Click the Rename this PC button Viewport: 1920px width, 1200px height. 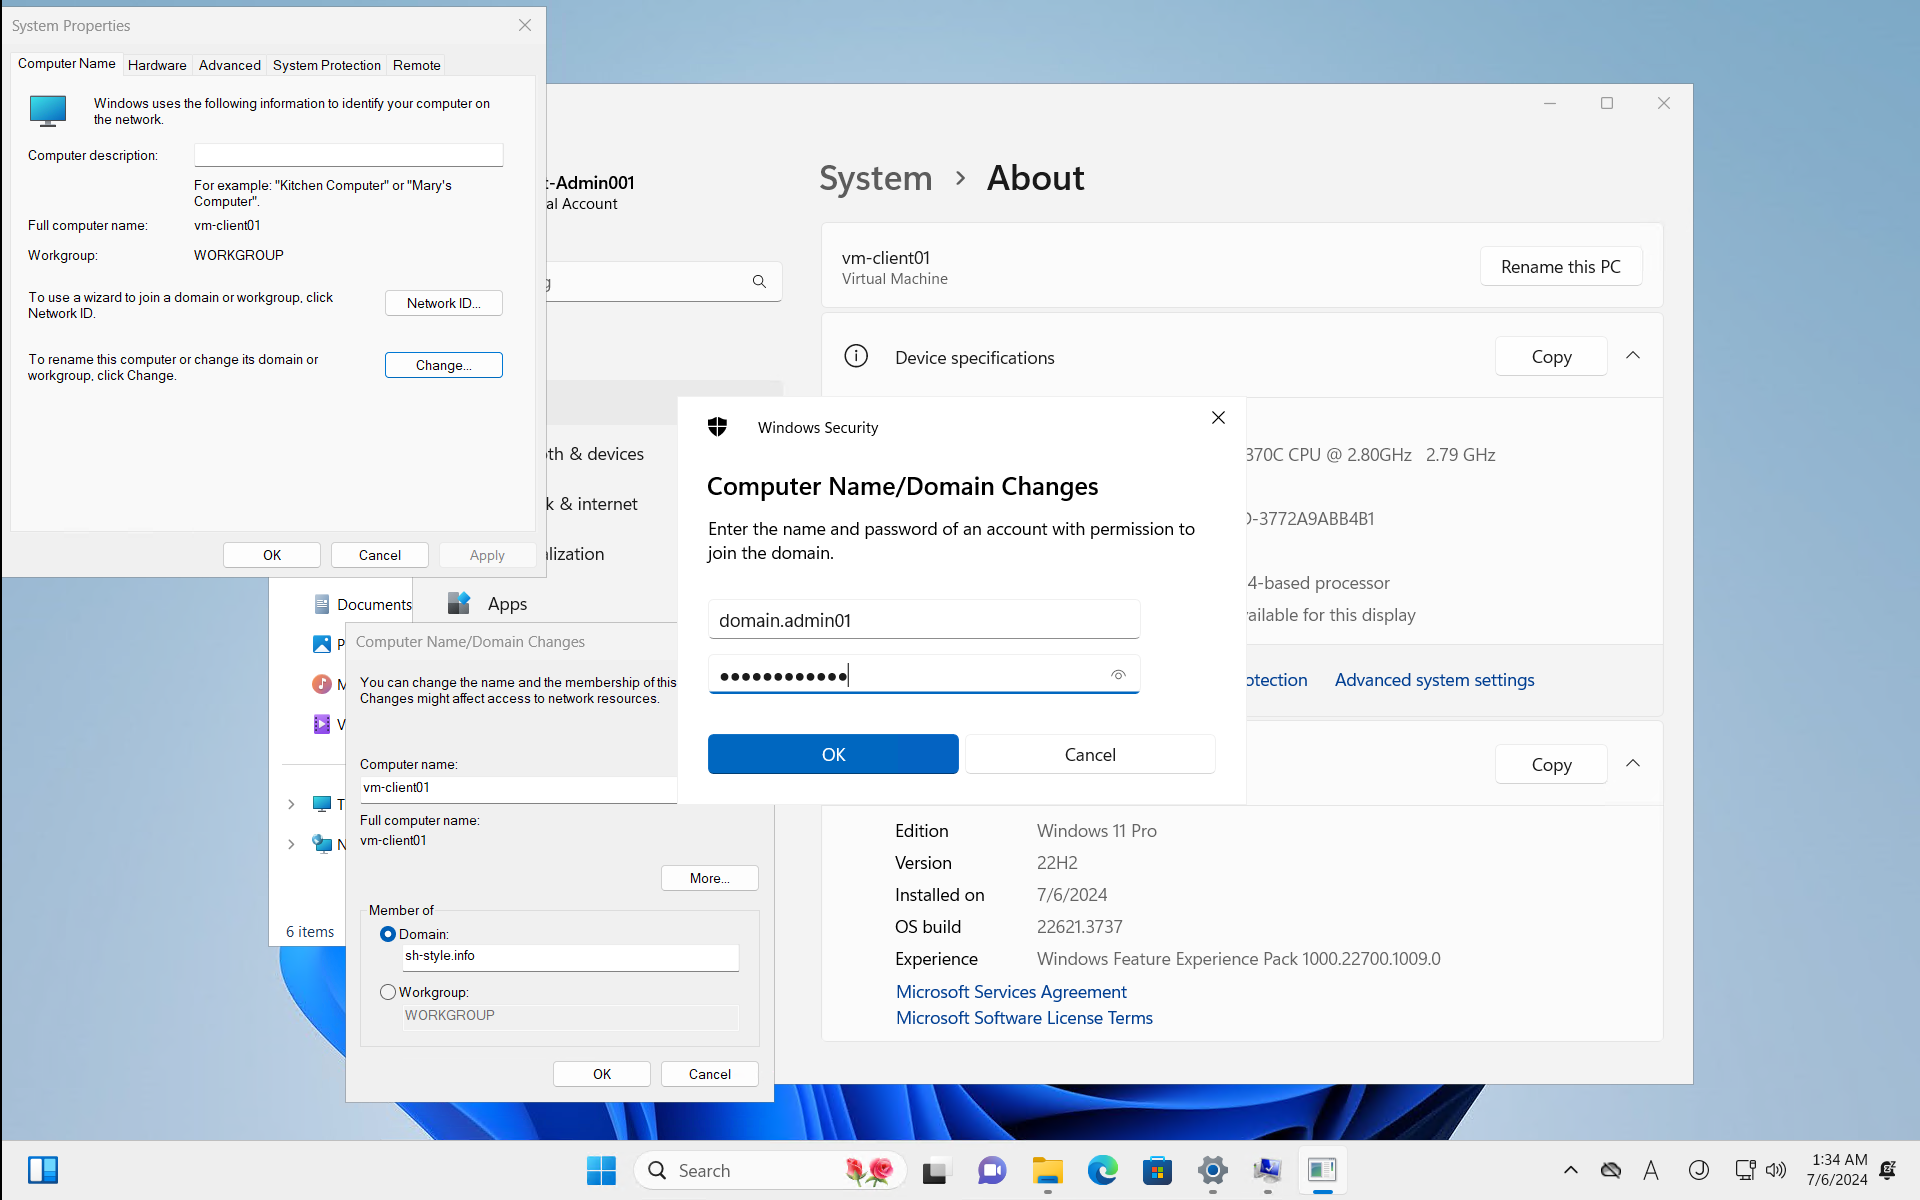[1560, 267]
